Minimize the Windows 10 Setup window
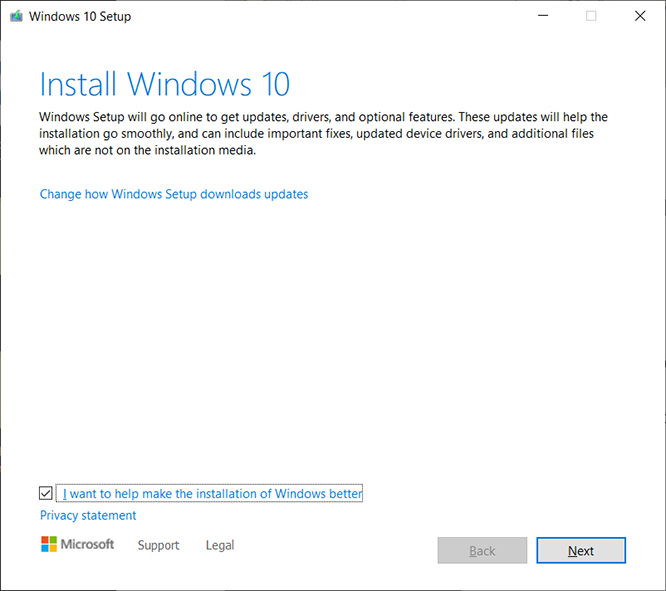666x591 pixels. (x=543, y=16)
